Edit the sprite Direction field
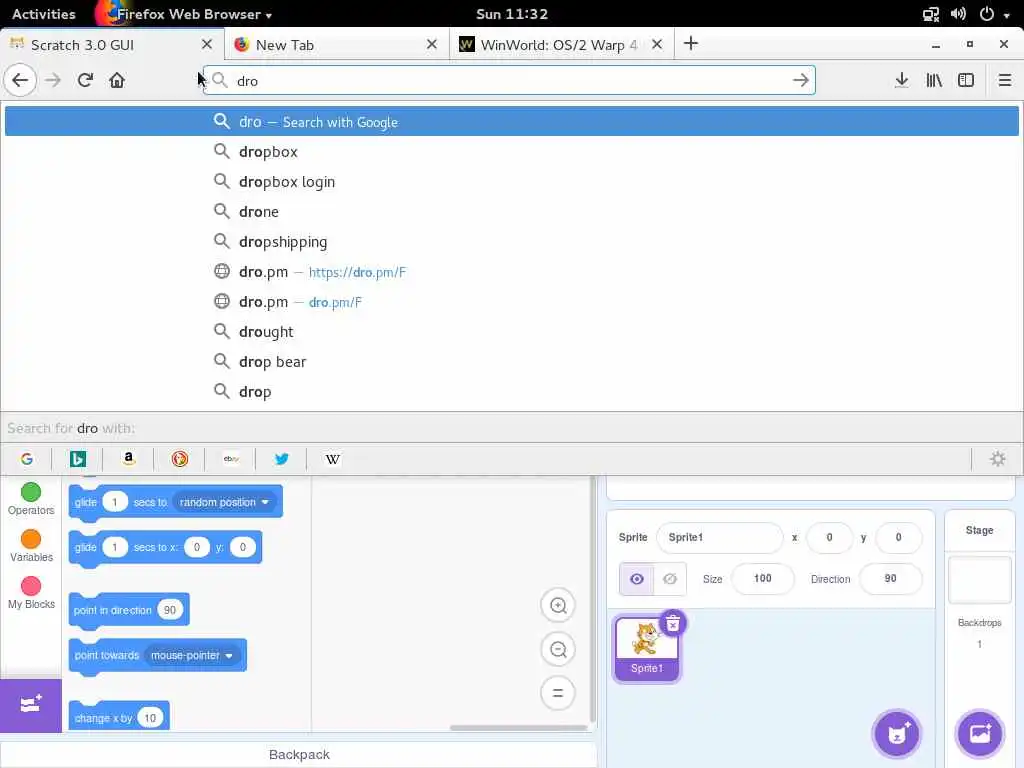 [x=891, y=579]
